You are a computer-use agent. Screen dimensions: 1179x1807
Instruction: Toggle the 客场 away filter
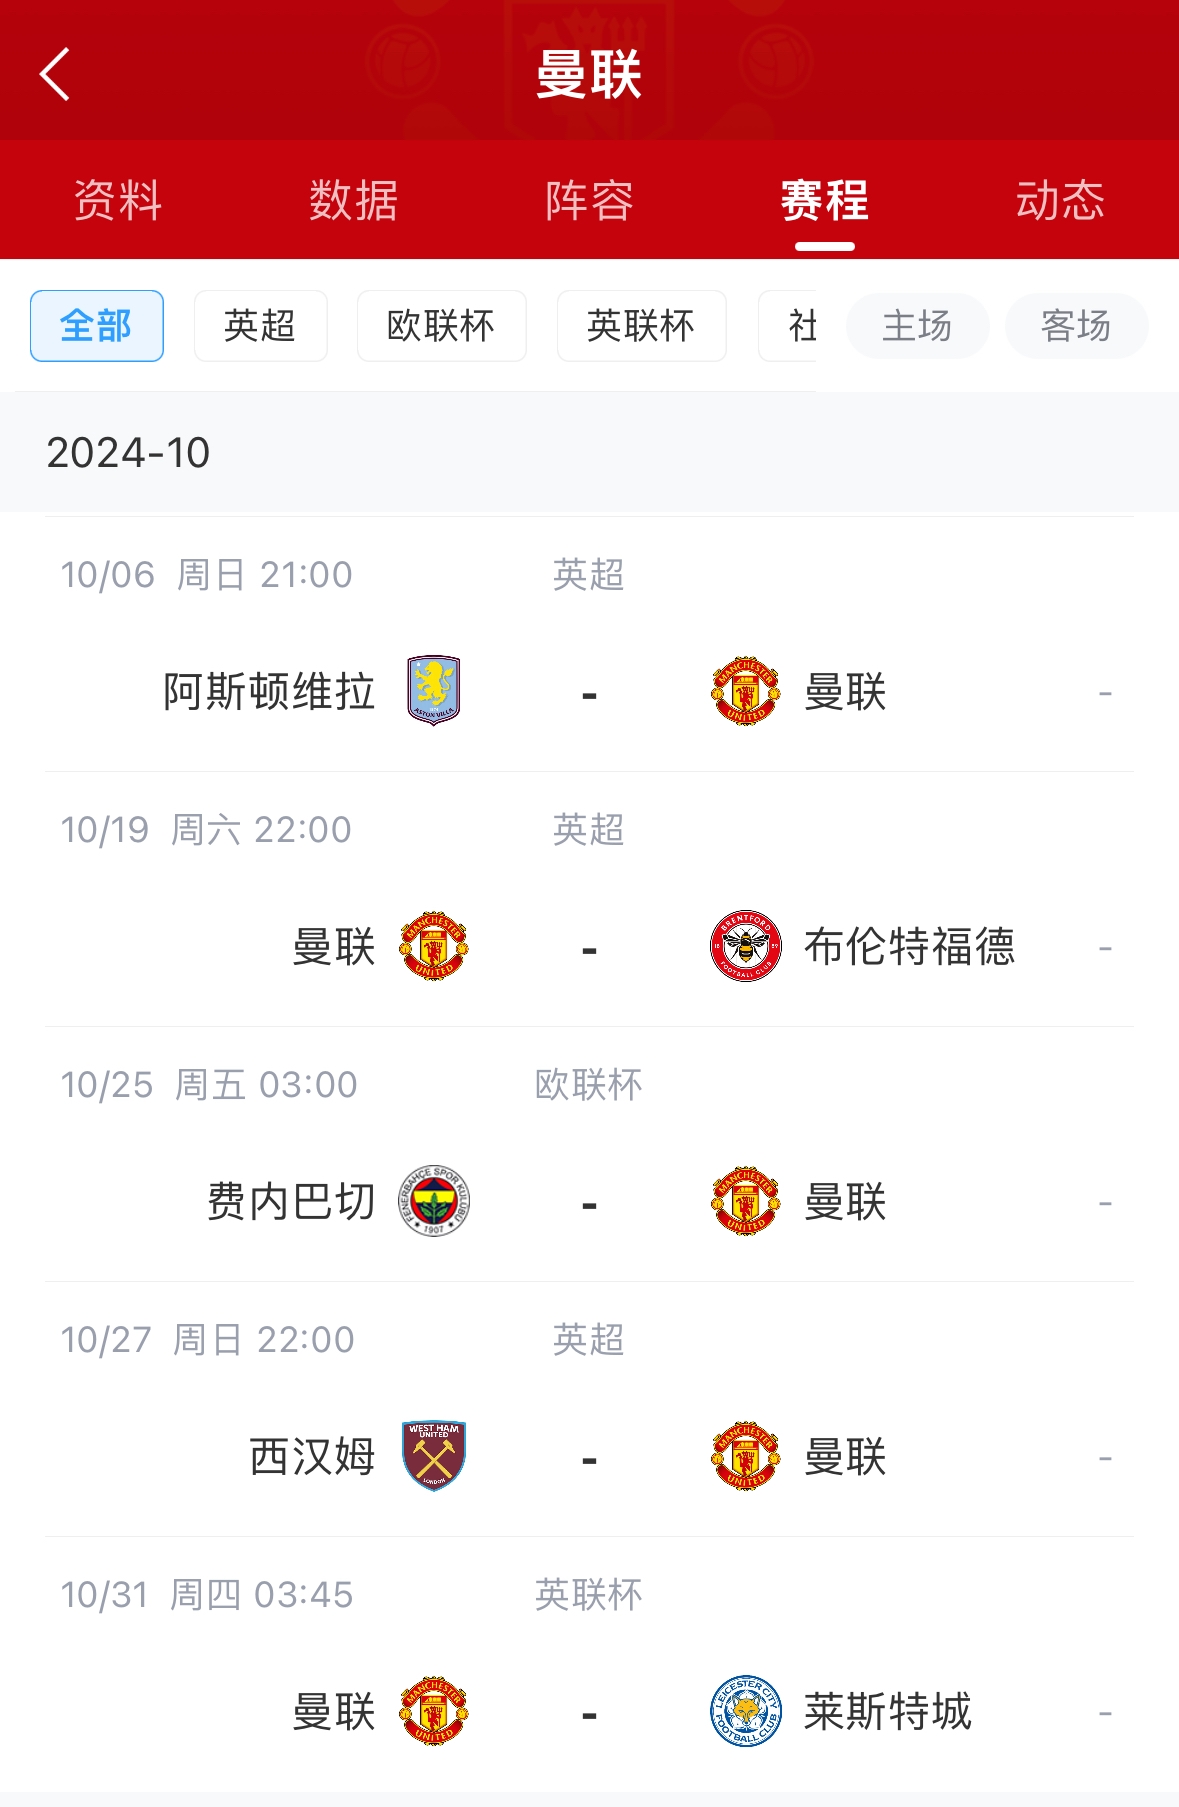(1076, 326)
